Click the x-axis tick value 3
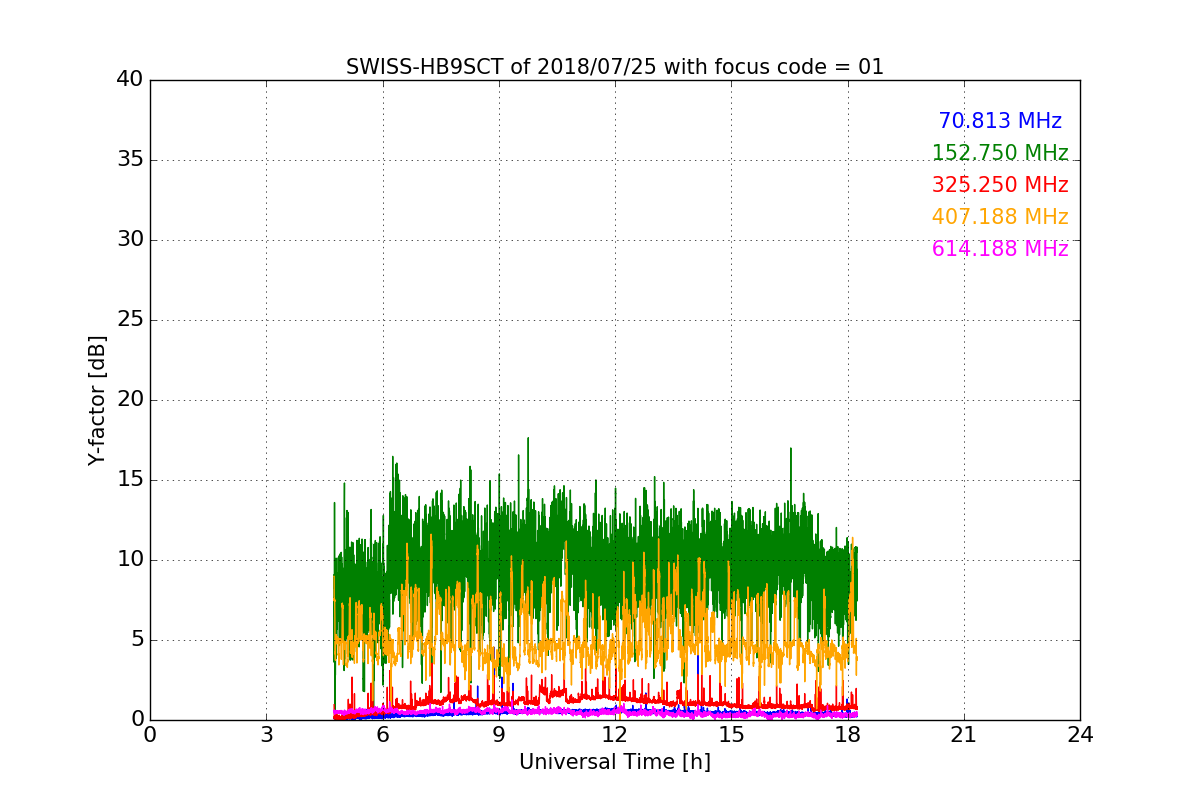1200x800 pixels. point(266,734)
